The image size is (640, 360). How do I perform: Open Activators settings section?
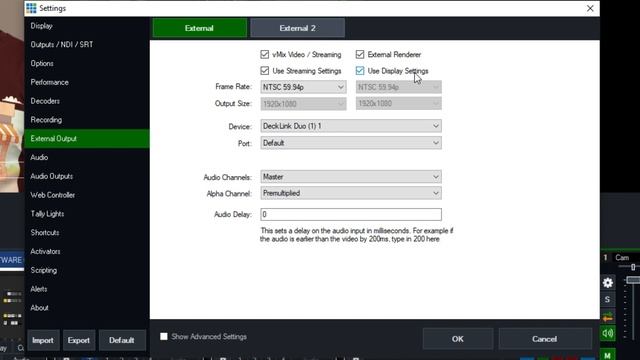pos(87,251)
